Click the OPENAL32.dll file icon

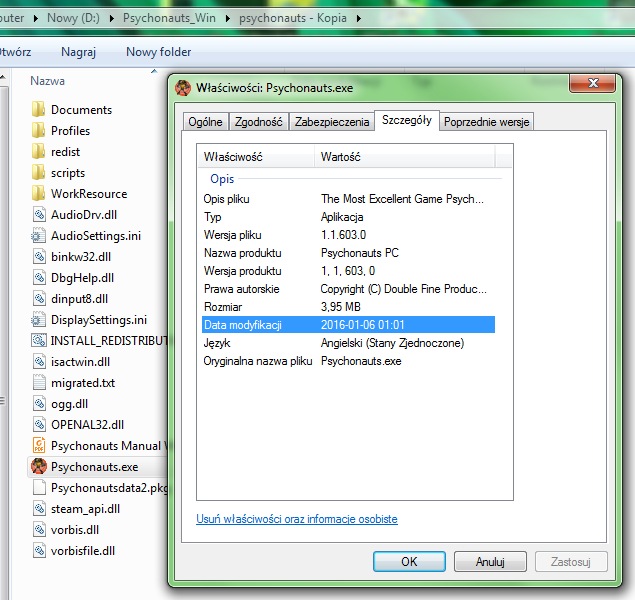click(x=39, y=425)
